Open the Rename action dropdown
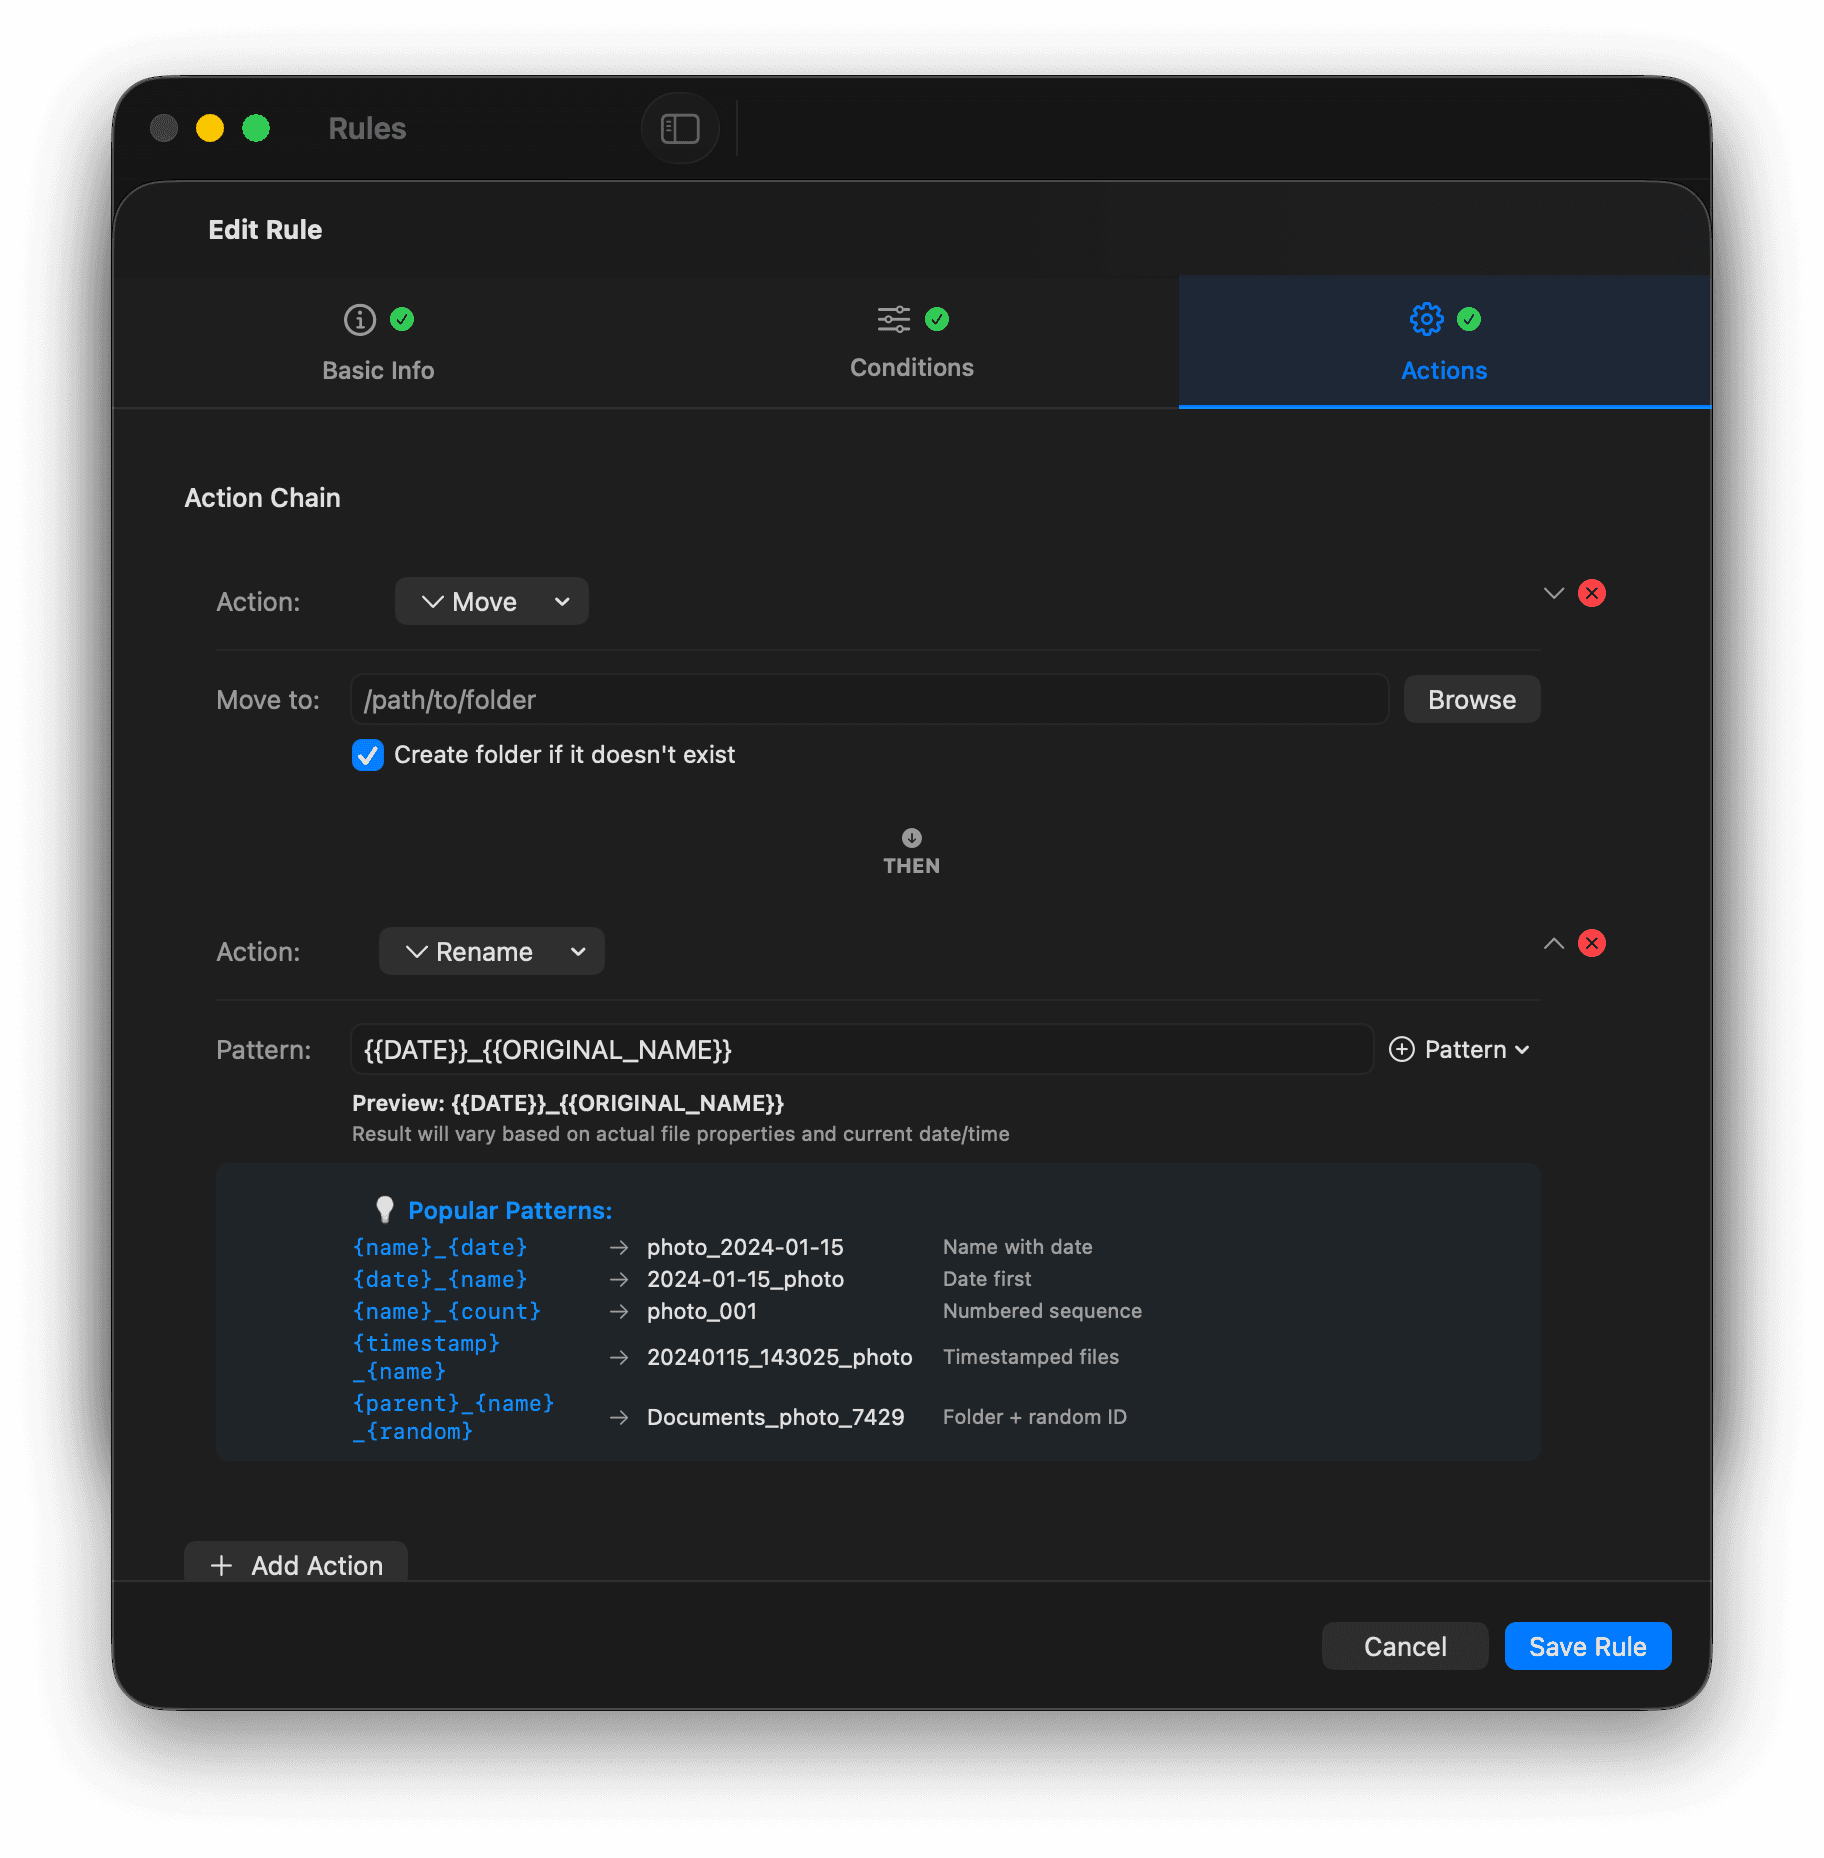1824x1858 pixels. 491,951
